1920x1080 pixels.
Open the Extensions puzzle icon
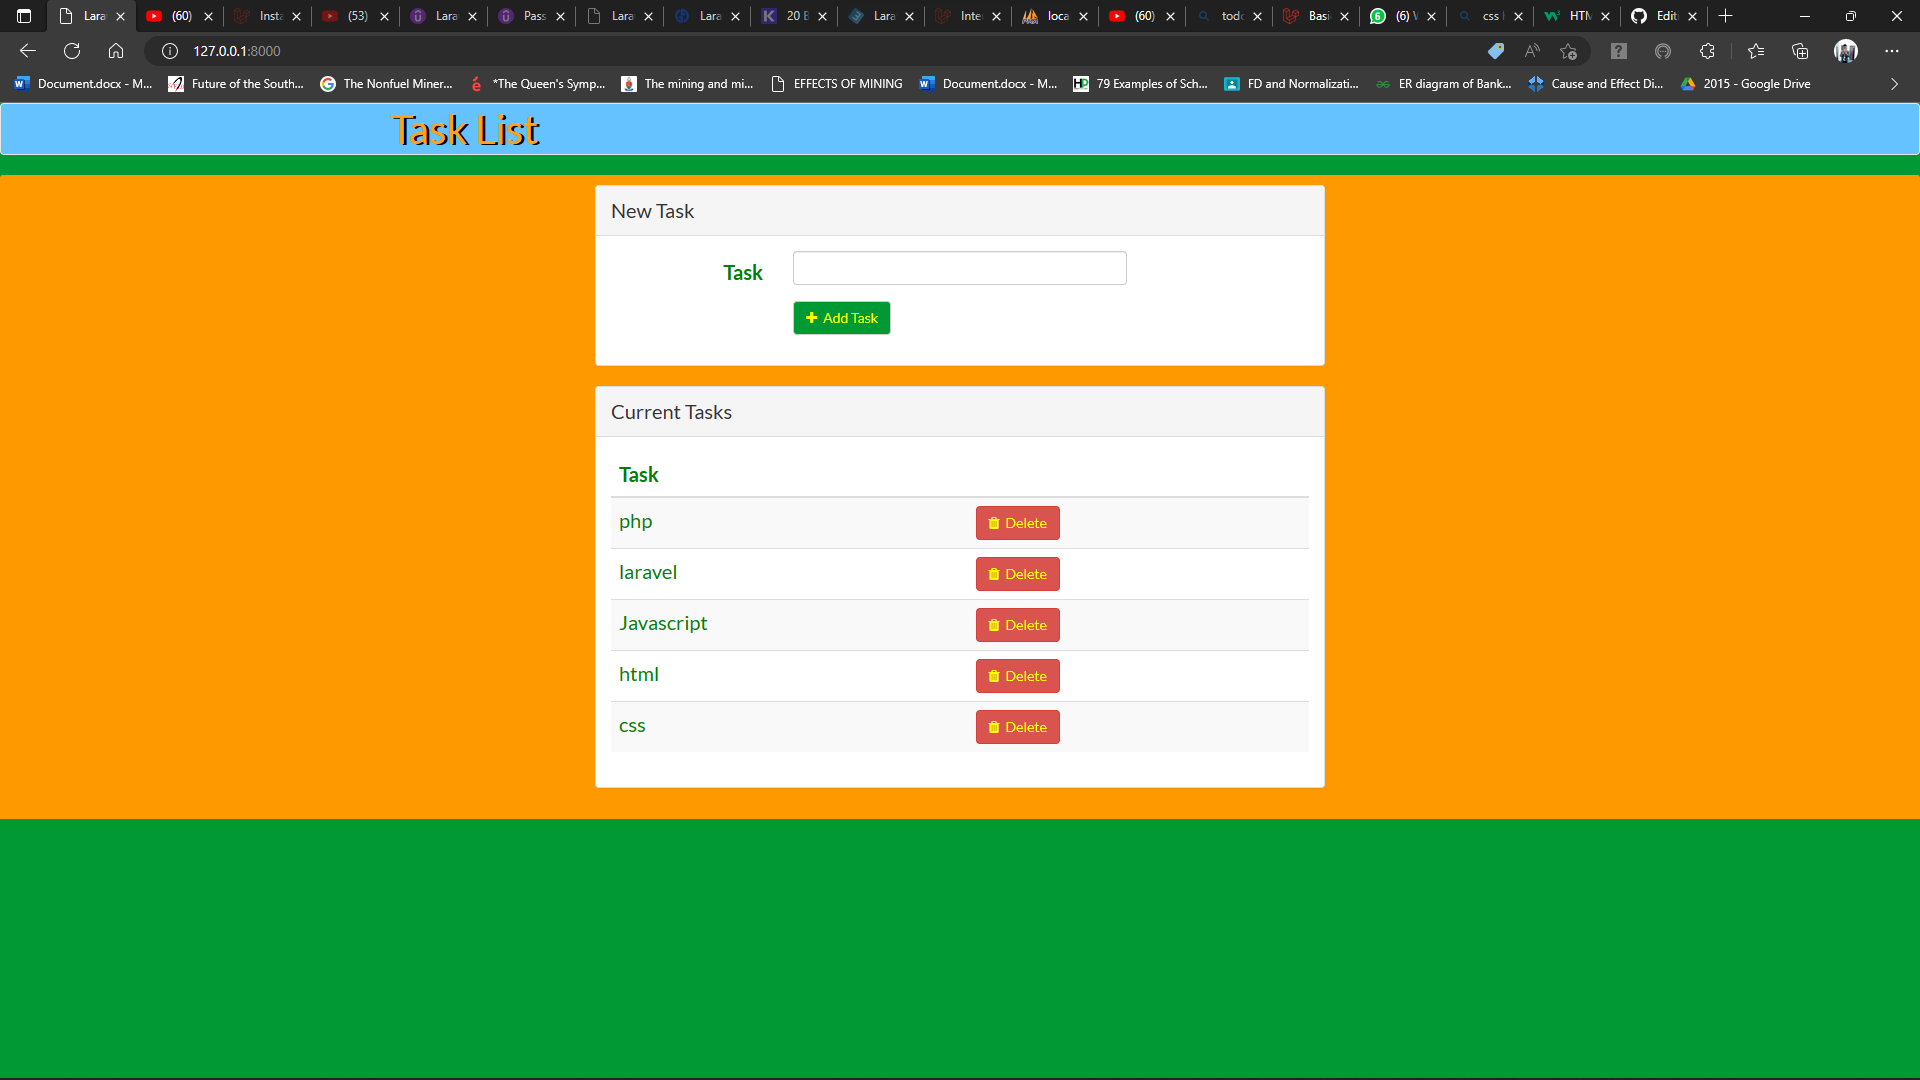(x=1707, y=51)
